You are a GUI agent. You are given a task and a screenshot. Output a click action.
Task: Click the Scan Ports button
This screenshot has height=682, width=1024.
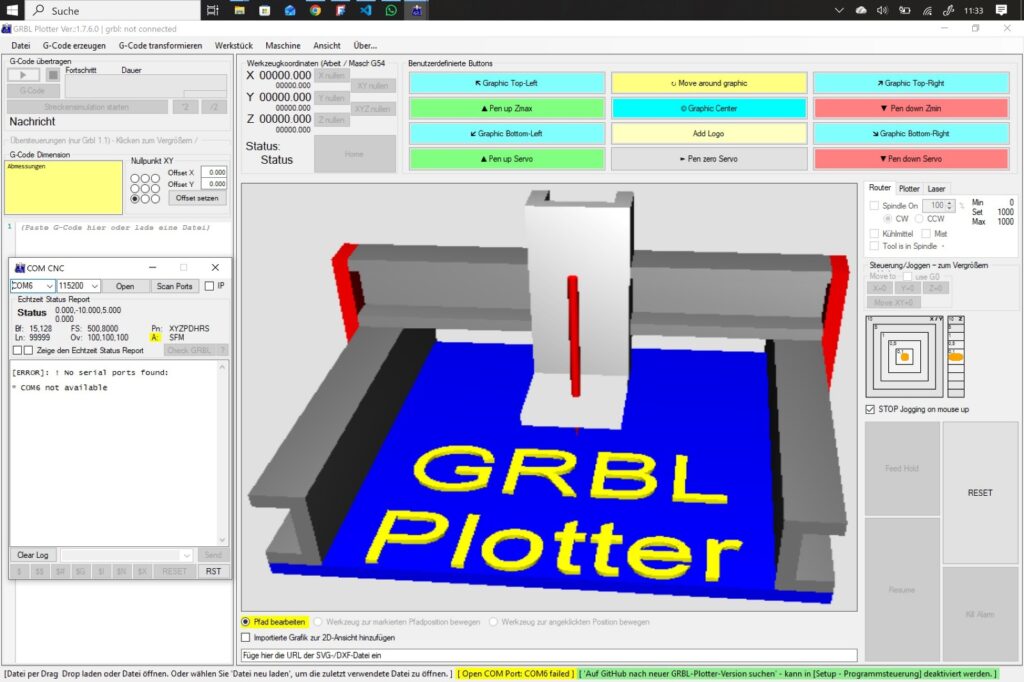(175, 286)
